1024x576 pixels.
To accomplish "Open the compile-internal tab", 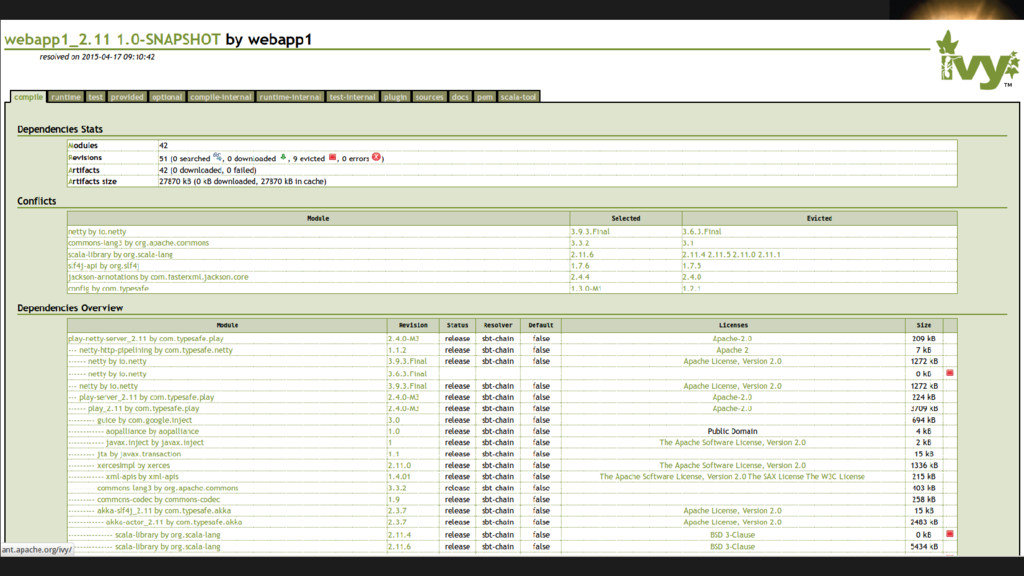I will pos(221,97).
